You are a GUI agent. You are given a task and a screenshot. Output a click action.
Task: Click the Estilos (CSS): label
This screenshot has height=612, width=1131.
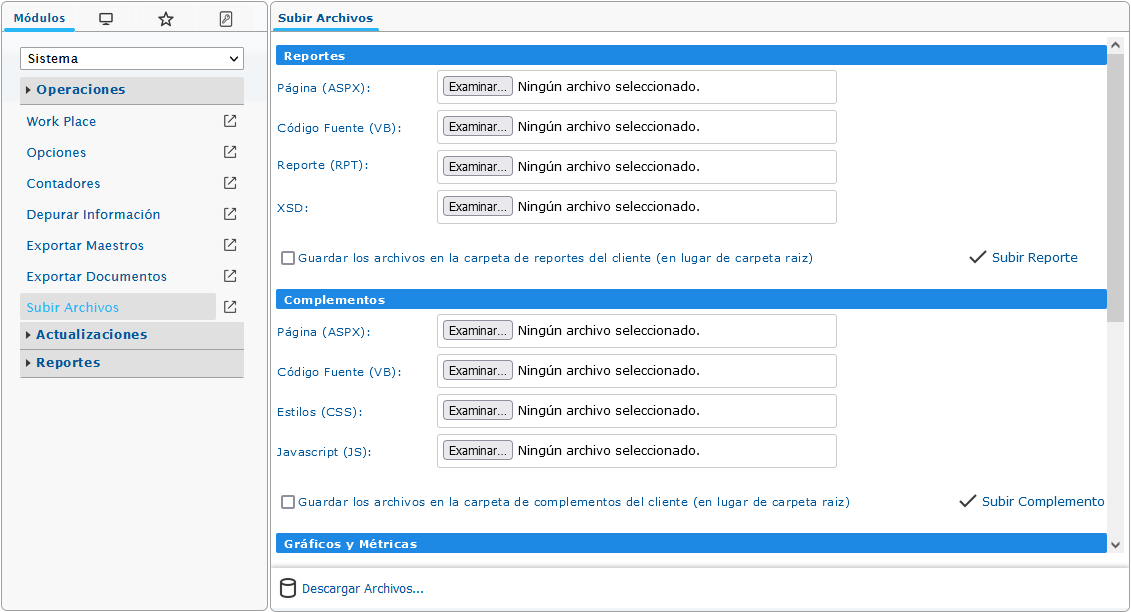pyautogui.click(x=320, y=412)
